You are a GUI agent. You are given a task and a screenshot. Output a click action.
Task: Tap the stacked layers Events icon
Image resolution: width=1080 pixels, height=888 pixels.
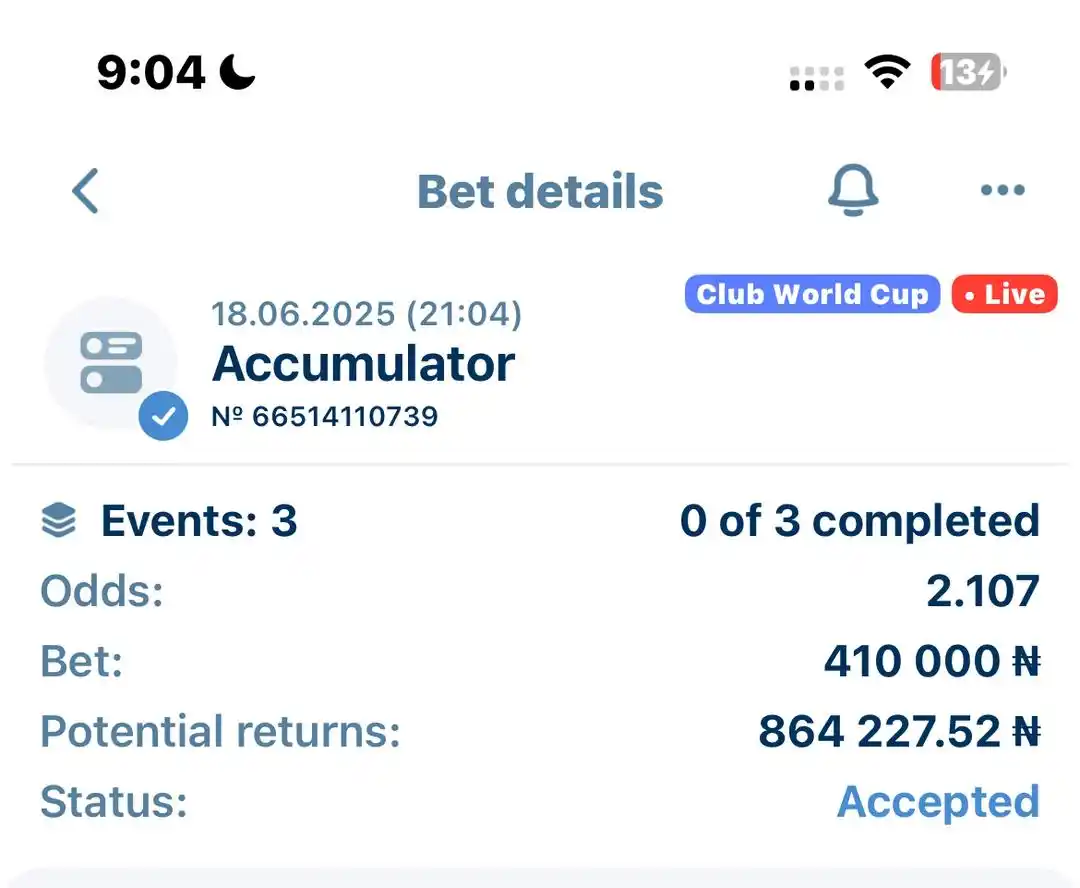coord(59,519)
